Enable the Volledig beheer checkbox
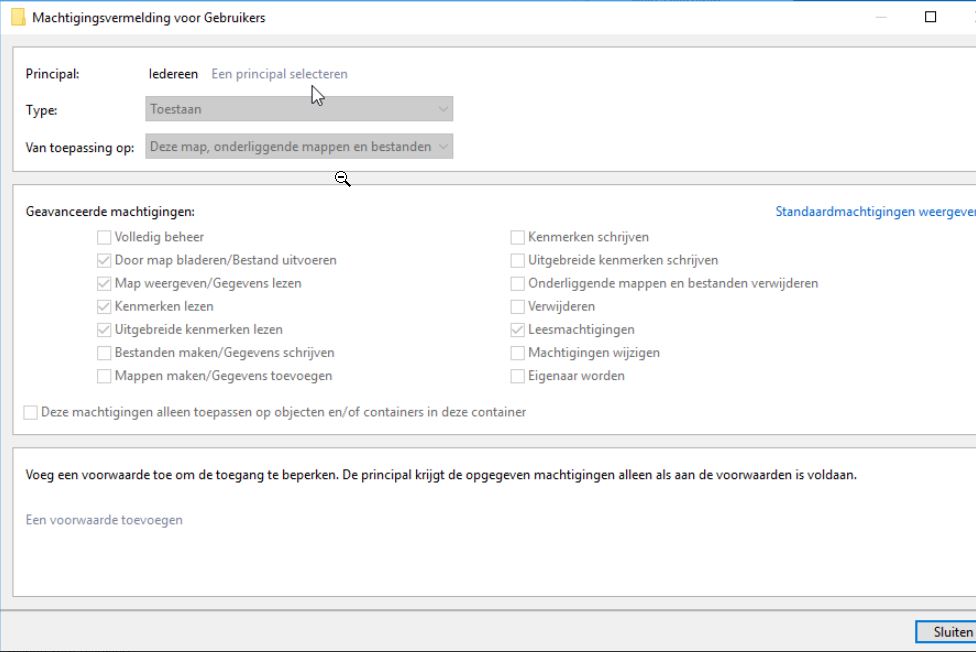 104,237
